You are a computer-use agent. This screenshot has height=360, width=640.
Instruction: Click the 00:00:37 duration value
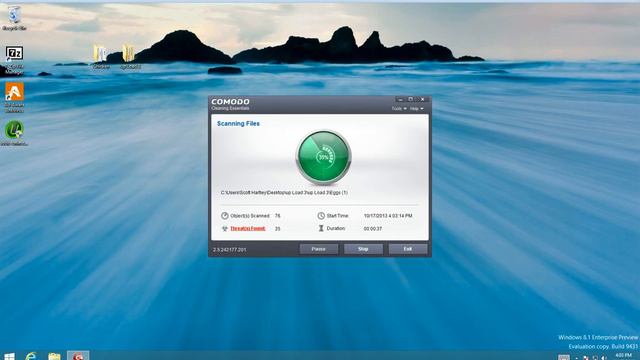coord(373,229)
